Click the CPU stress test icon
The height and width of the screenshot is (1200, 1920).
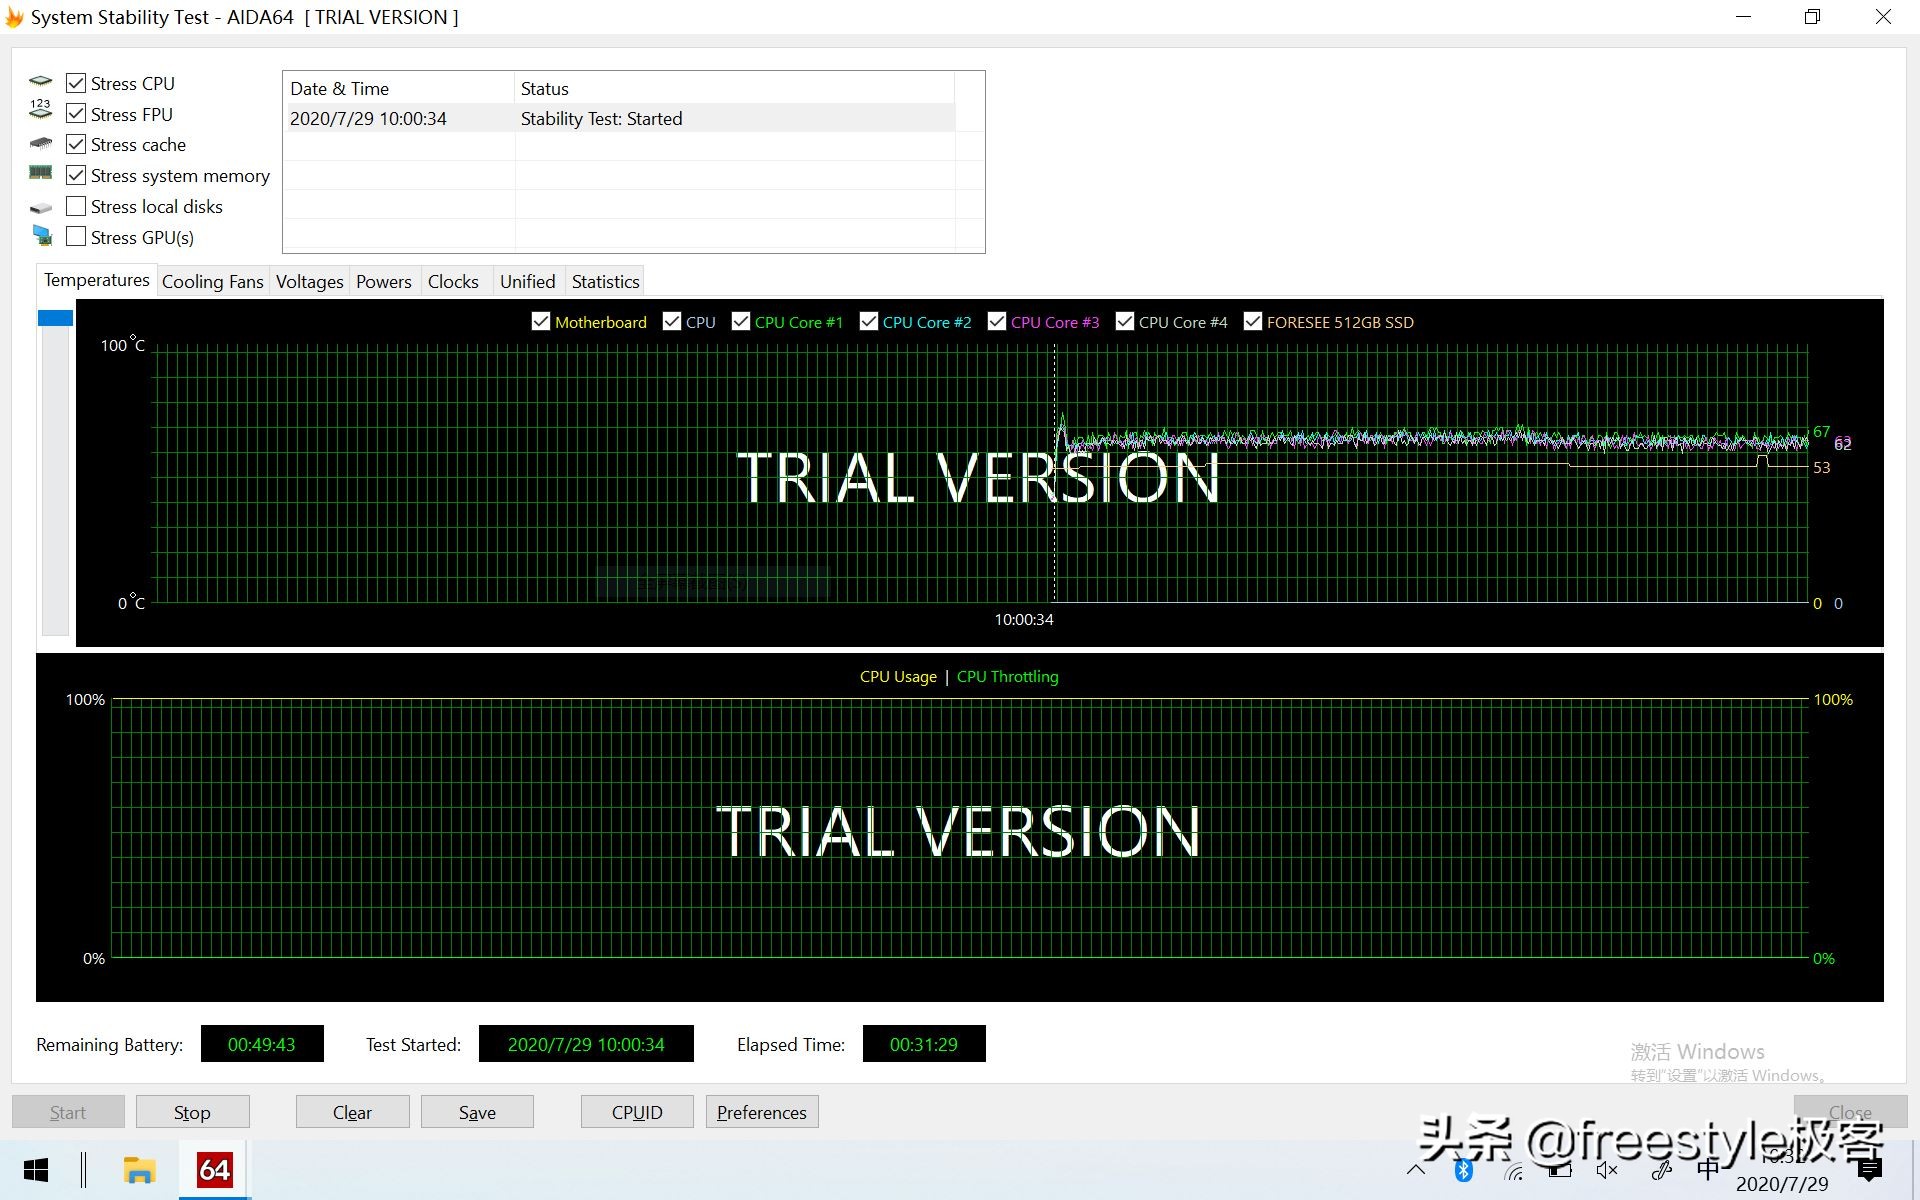pyautogui.click(x=43, y=82)
